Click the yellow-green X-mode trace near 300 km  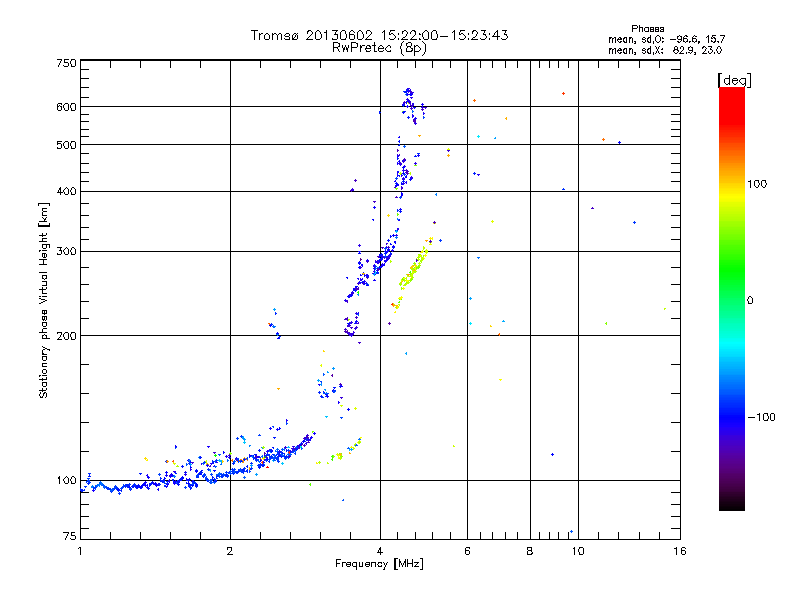click(412, 273)
